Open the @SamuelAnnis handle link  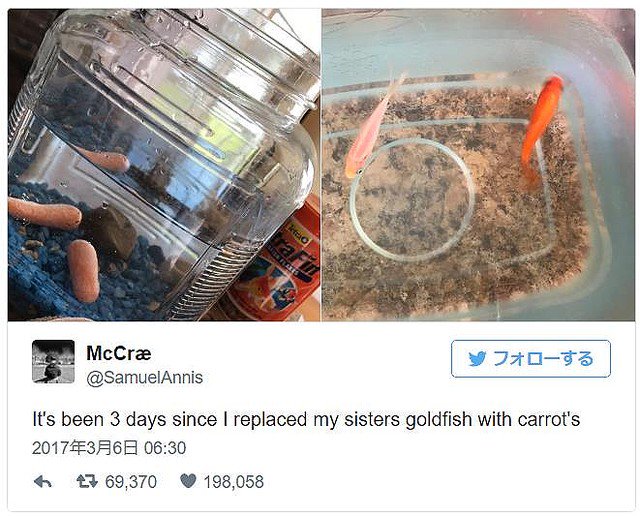tap(144, 378)
